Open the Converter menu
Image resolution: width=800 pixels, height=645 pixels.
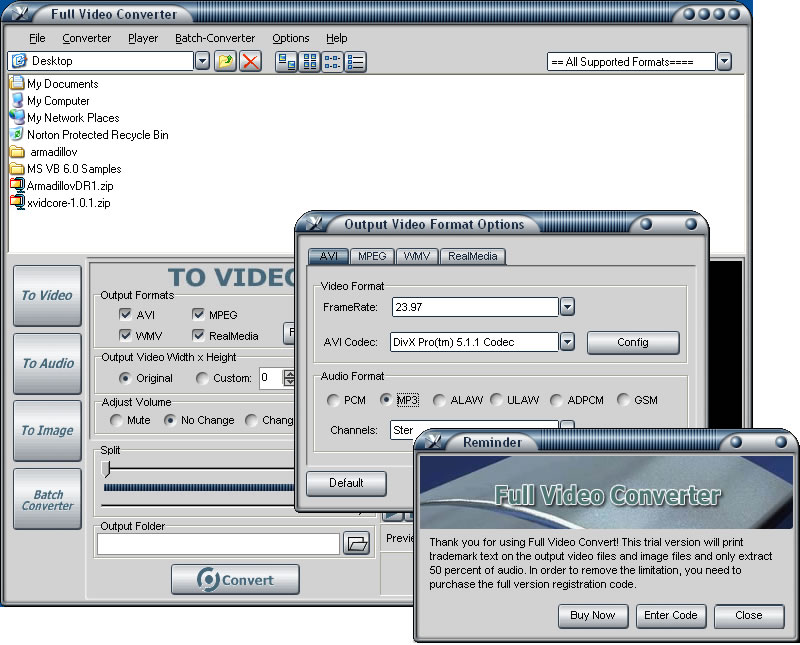pos(86,38)
